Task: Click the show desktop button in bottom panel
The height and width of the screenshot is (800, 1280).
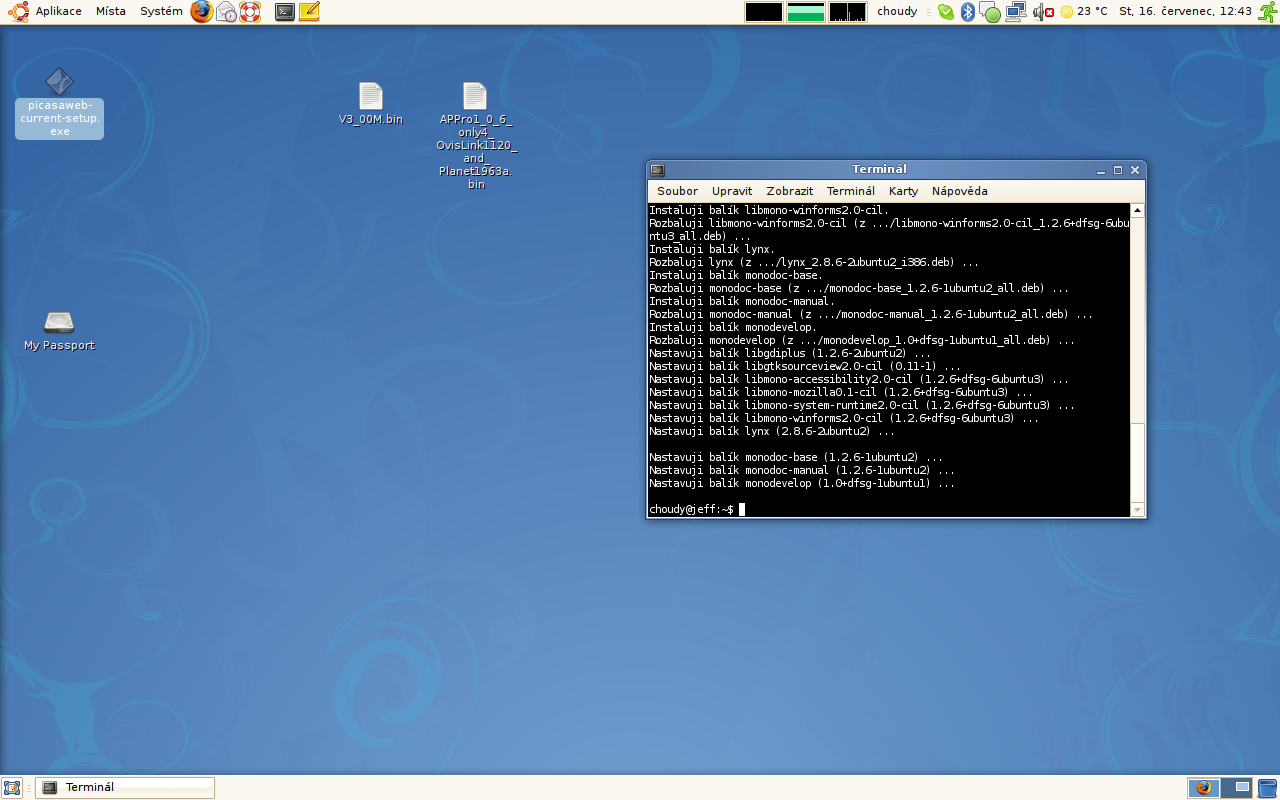Action: [12, 788]
